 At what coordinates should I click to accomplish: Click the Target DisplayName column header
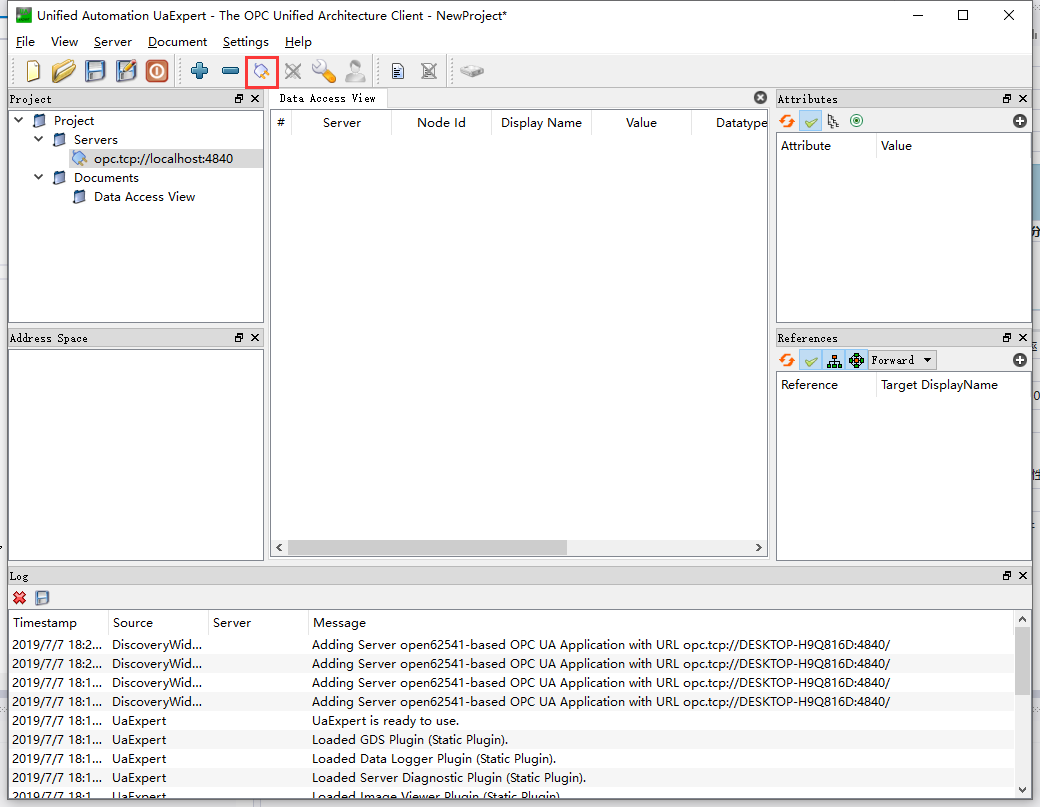point(953,385)
